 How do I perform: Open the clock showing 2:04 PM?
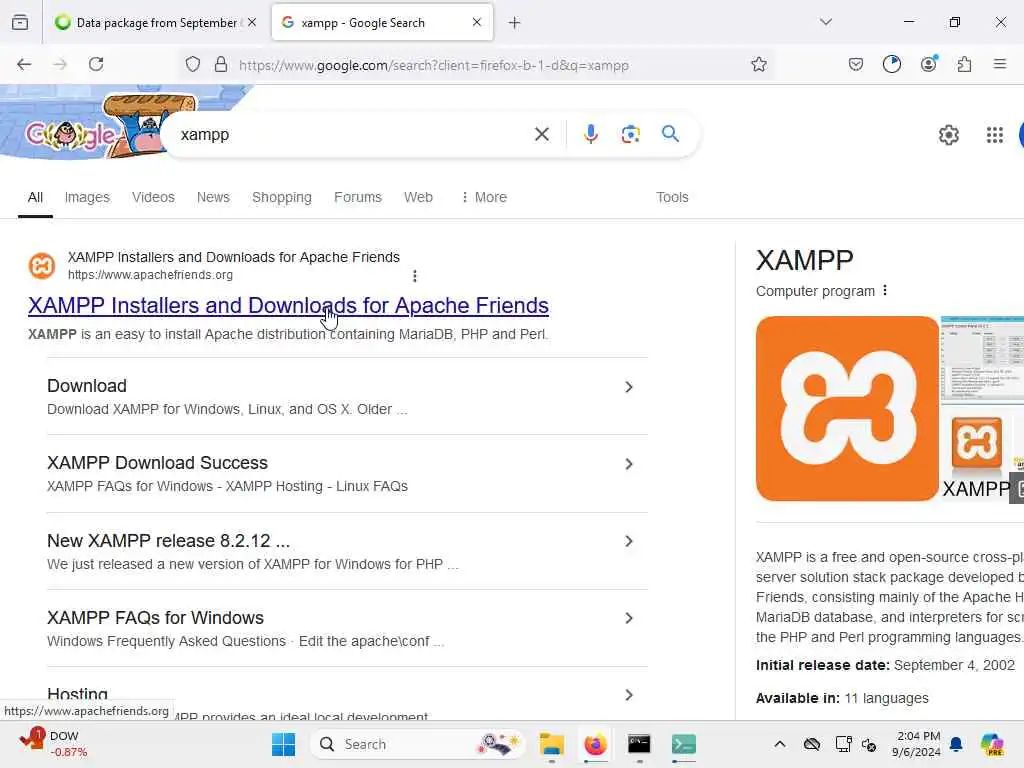click(918, 744)
